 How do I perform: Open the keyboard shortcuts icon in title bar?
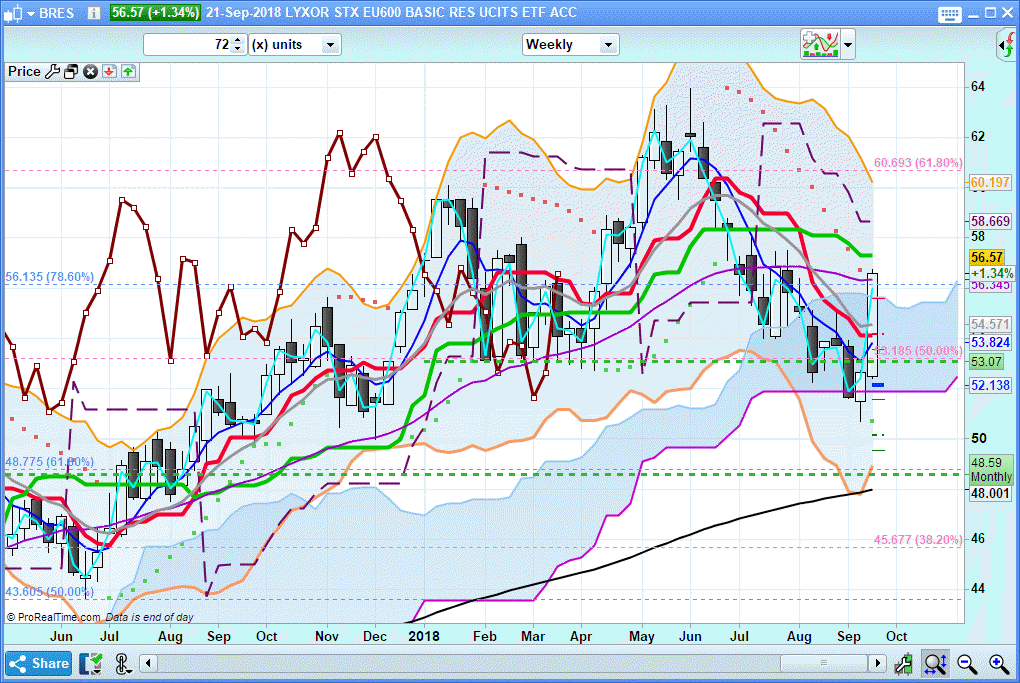tap(950, 14)
